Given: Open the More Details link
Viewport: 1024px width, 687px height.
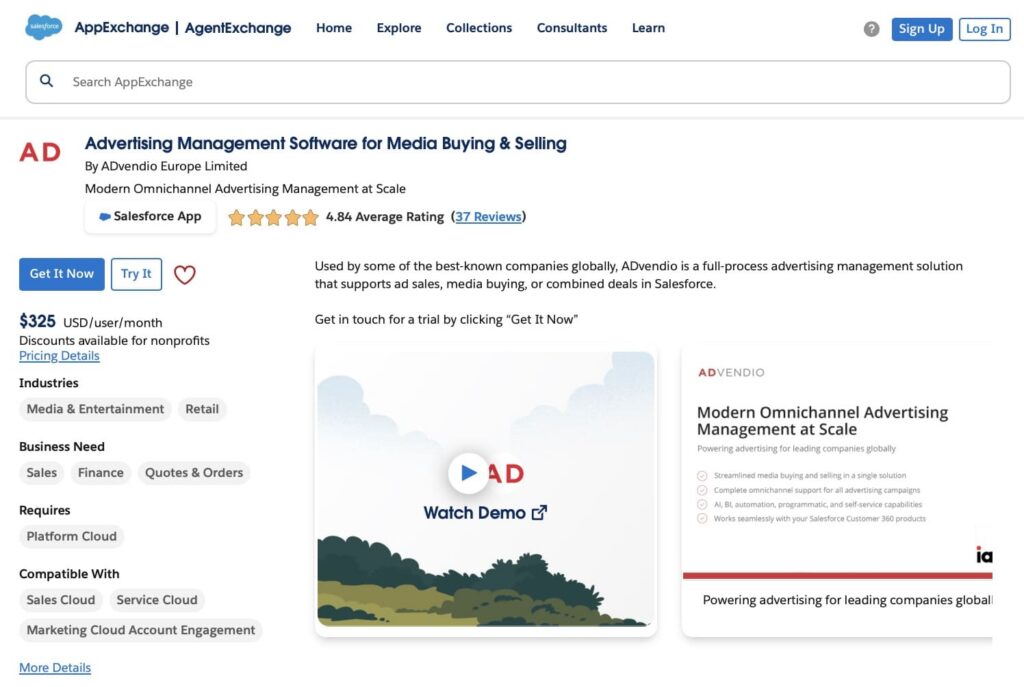Looking at the screenshot, I should pyautogui.click(x=55, y=667).
